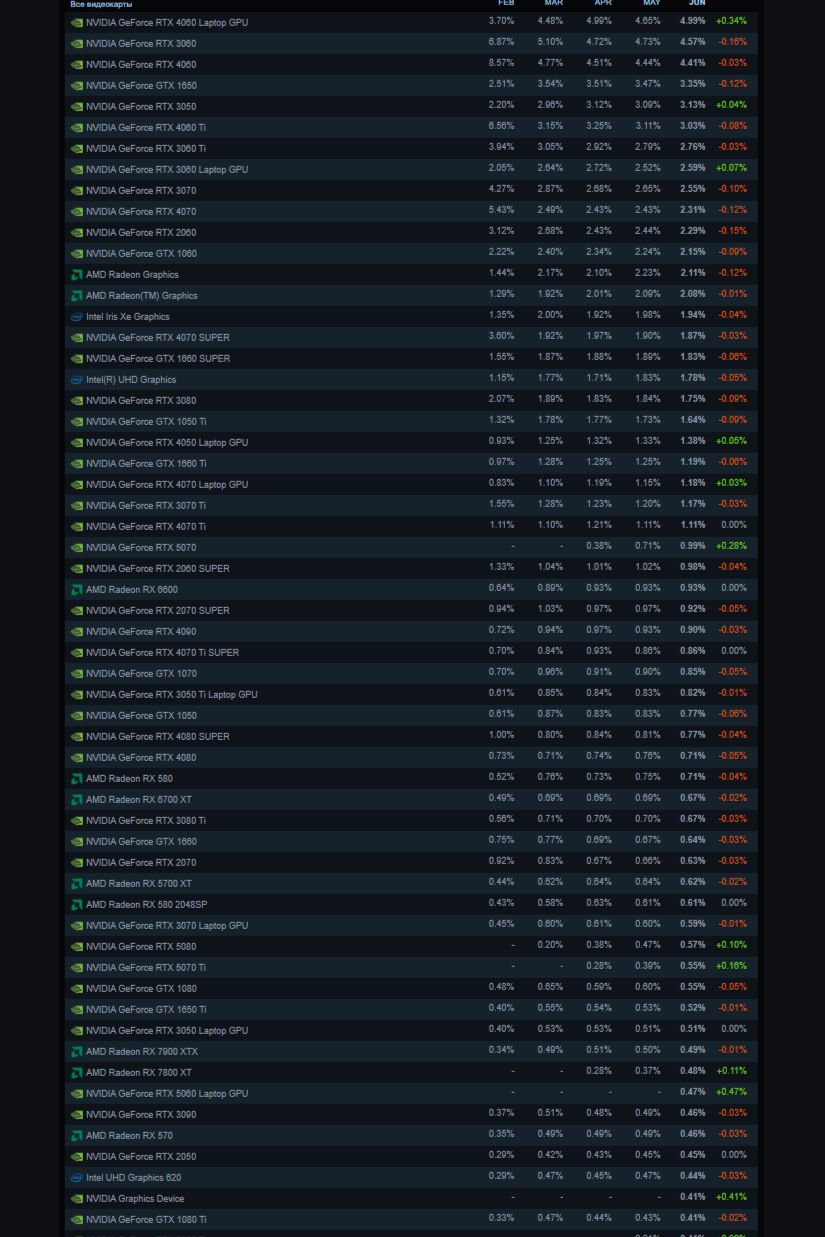Click the "Все видеокарты" table header
The image size is (825, 1237).
coord(101,4)
